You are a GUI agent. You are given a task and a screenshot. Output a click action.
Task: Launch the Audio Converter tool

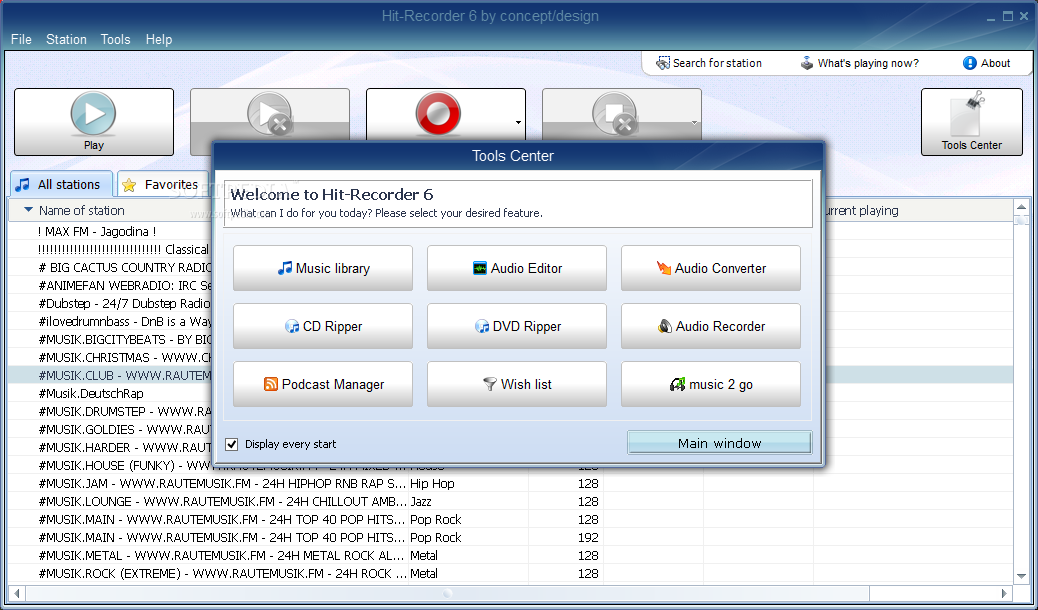[x=711, y=268]
